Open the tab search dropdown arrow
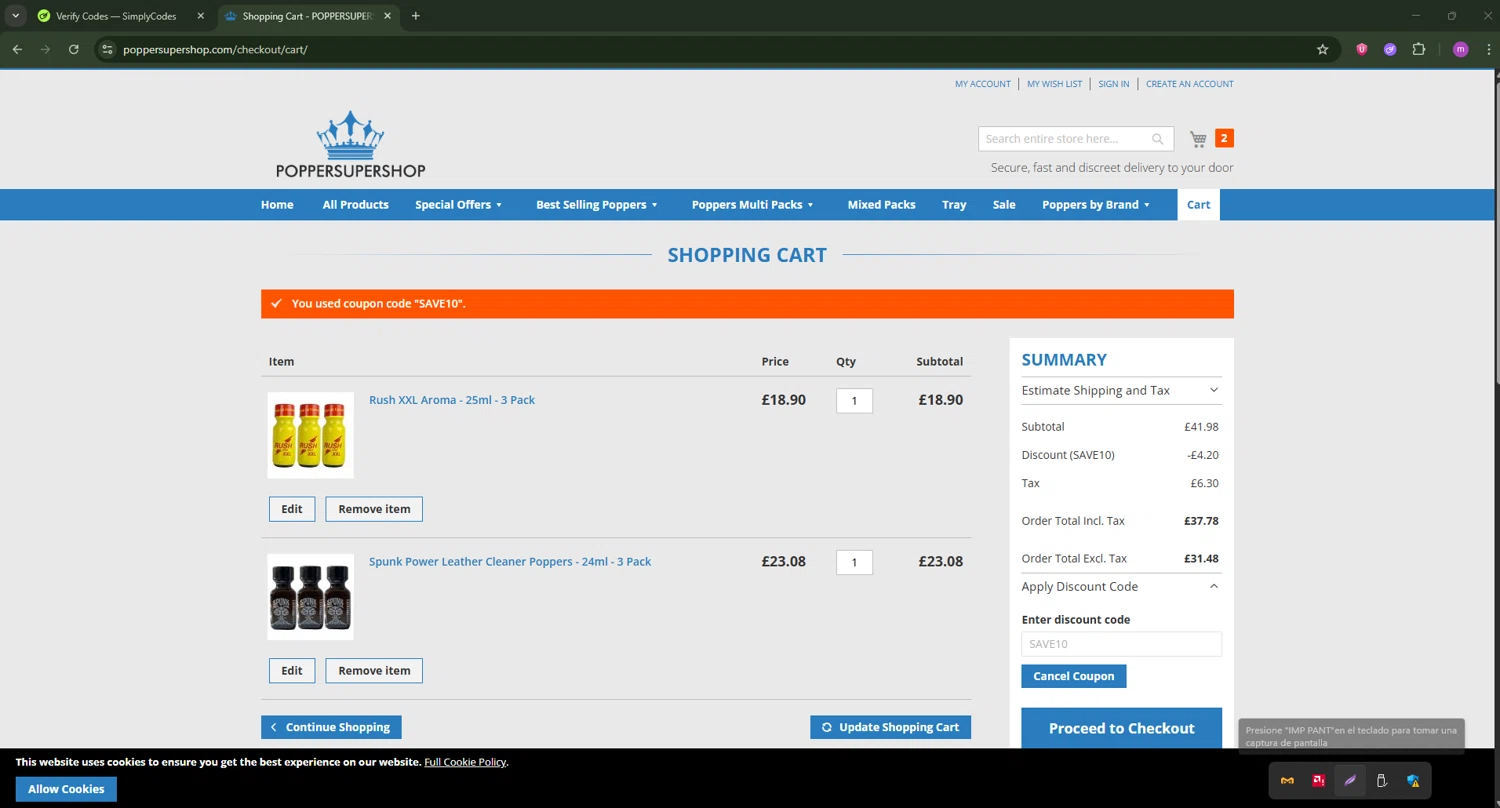1500x808 pixels. pyautogui.click(x=15, y=16)
